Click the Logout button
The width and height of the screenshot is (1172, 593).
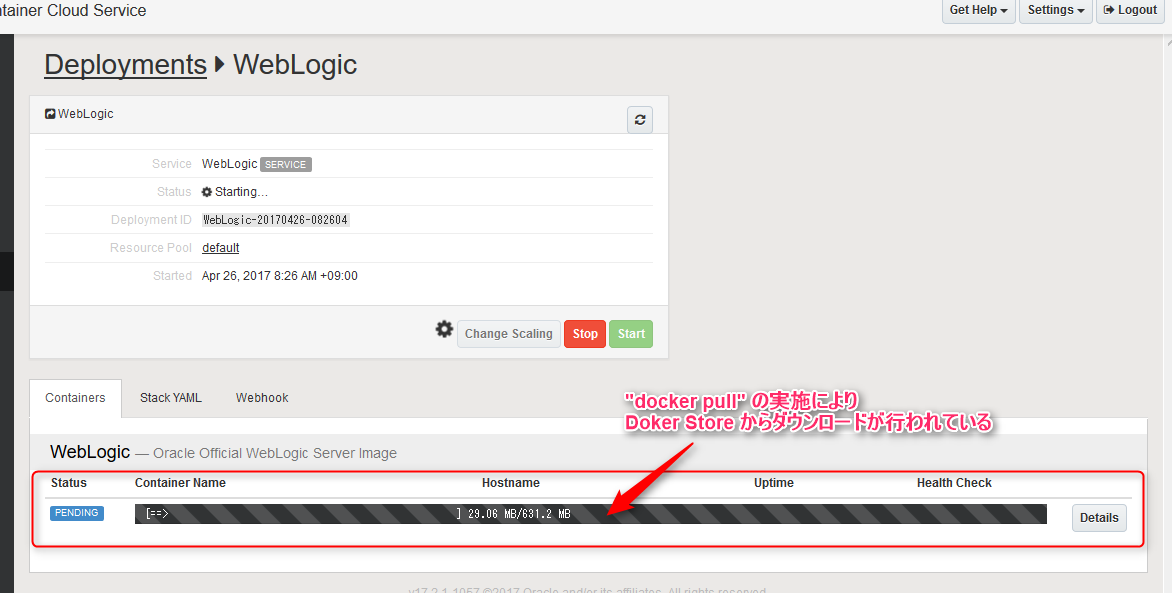coord(1130,10)
